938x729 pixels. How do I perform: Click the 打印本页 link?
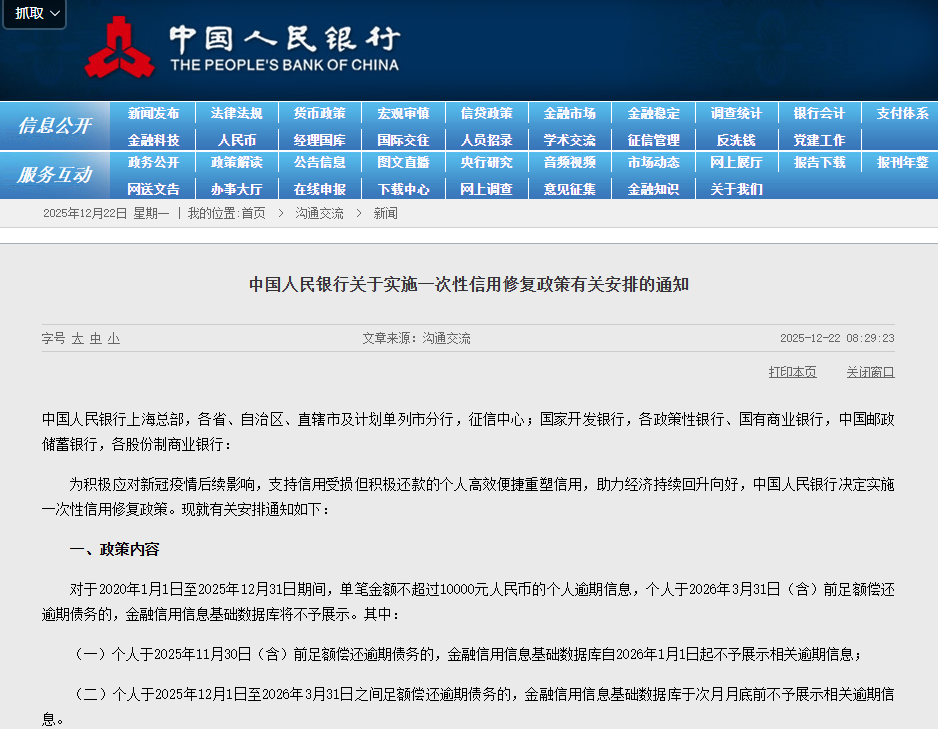[792, 372]
